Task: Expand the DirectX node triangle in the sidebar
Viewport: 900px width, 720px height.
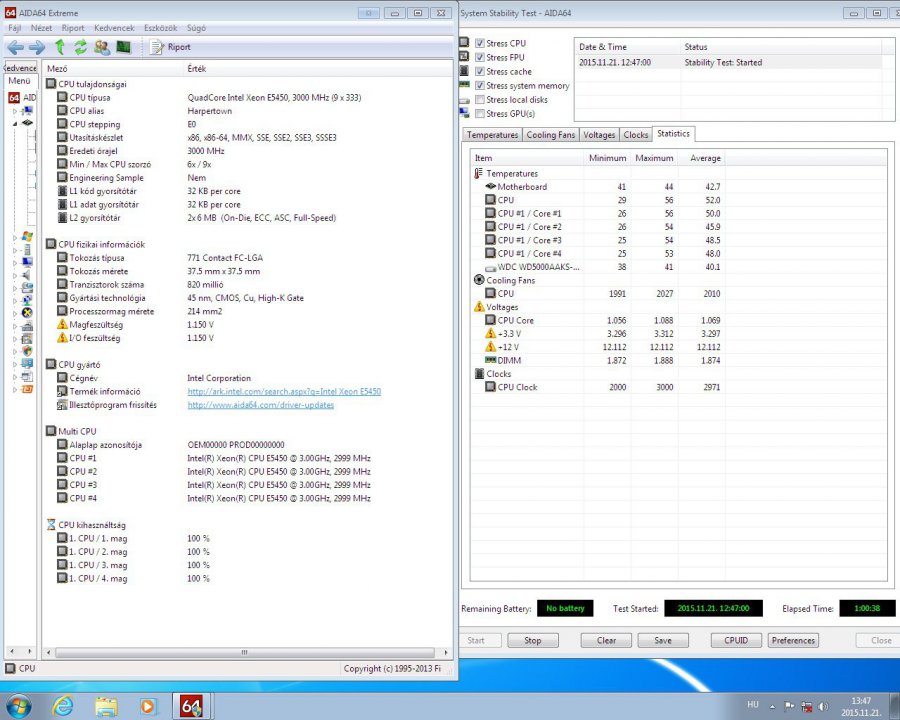Action: 15,313
